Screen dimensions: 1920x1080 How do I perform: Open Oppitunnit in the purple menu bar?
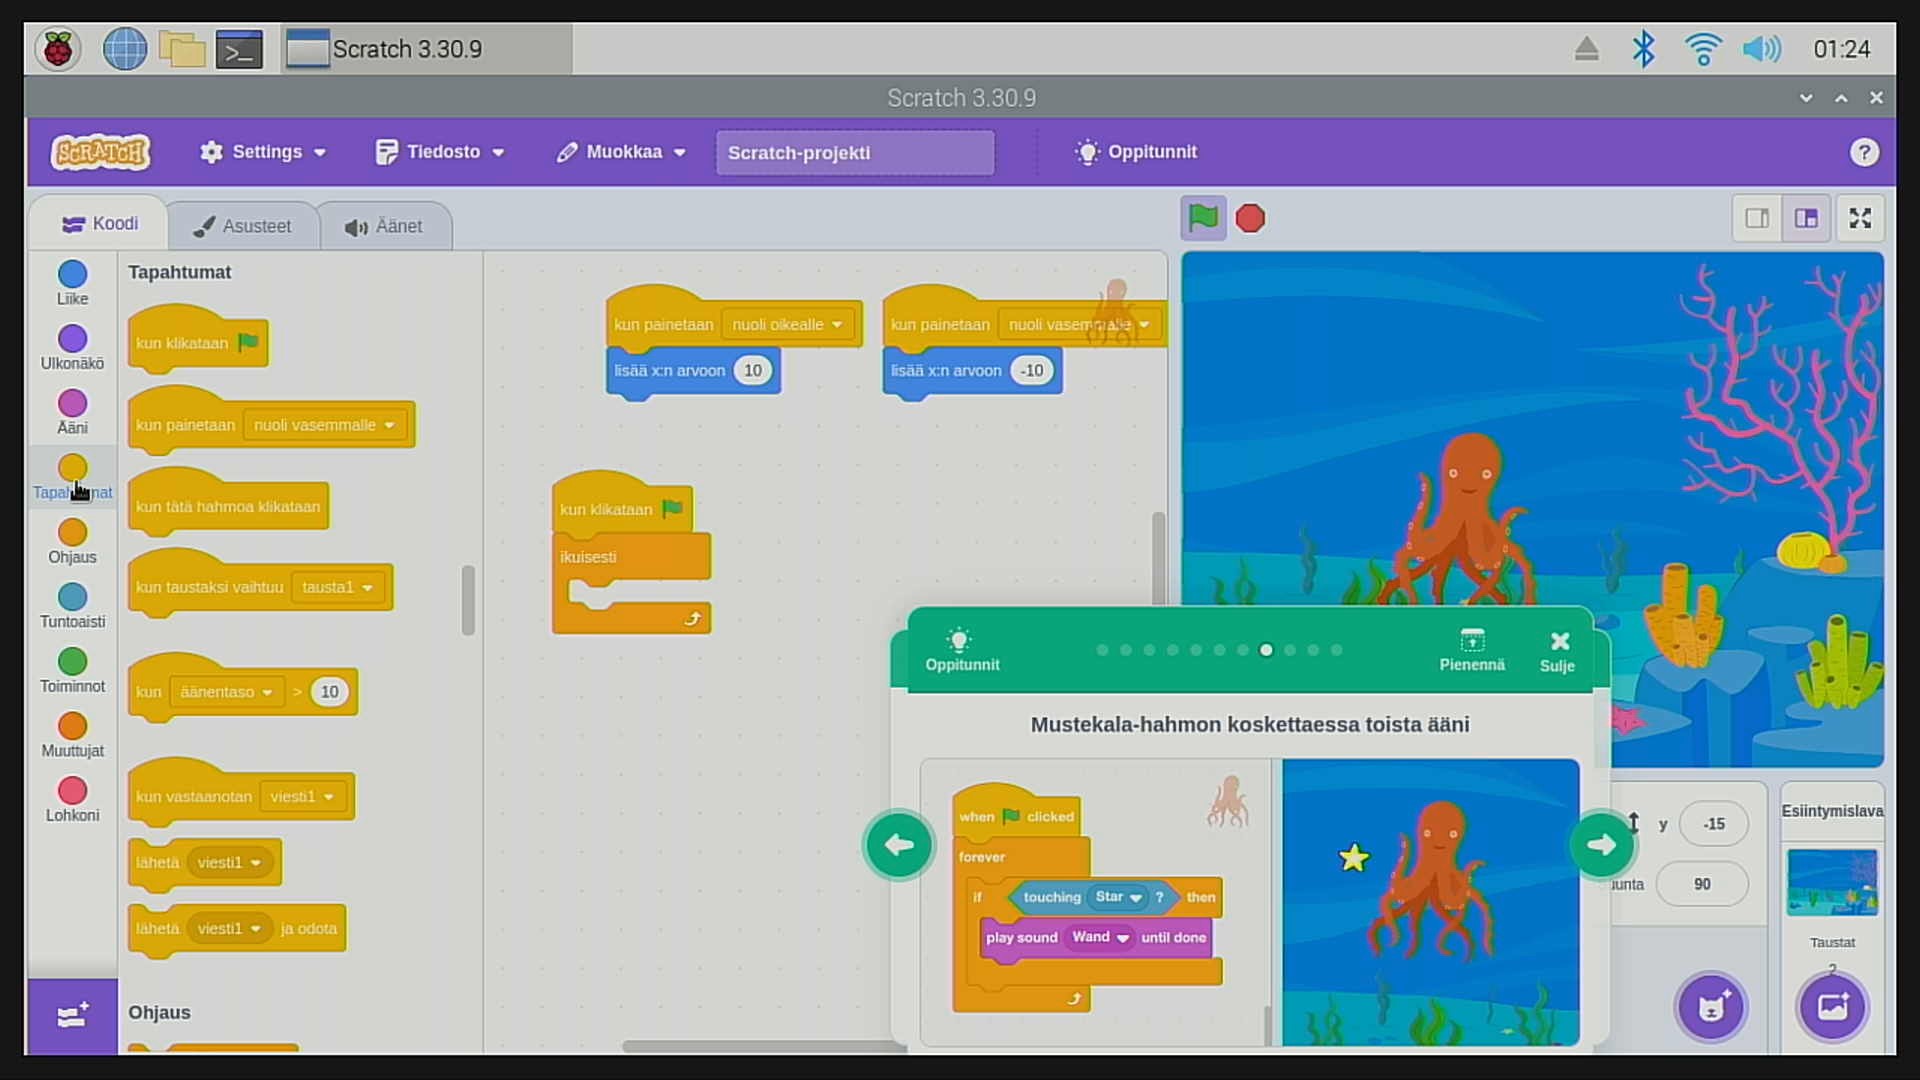click(x=1136, y=152)
